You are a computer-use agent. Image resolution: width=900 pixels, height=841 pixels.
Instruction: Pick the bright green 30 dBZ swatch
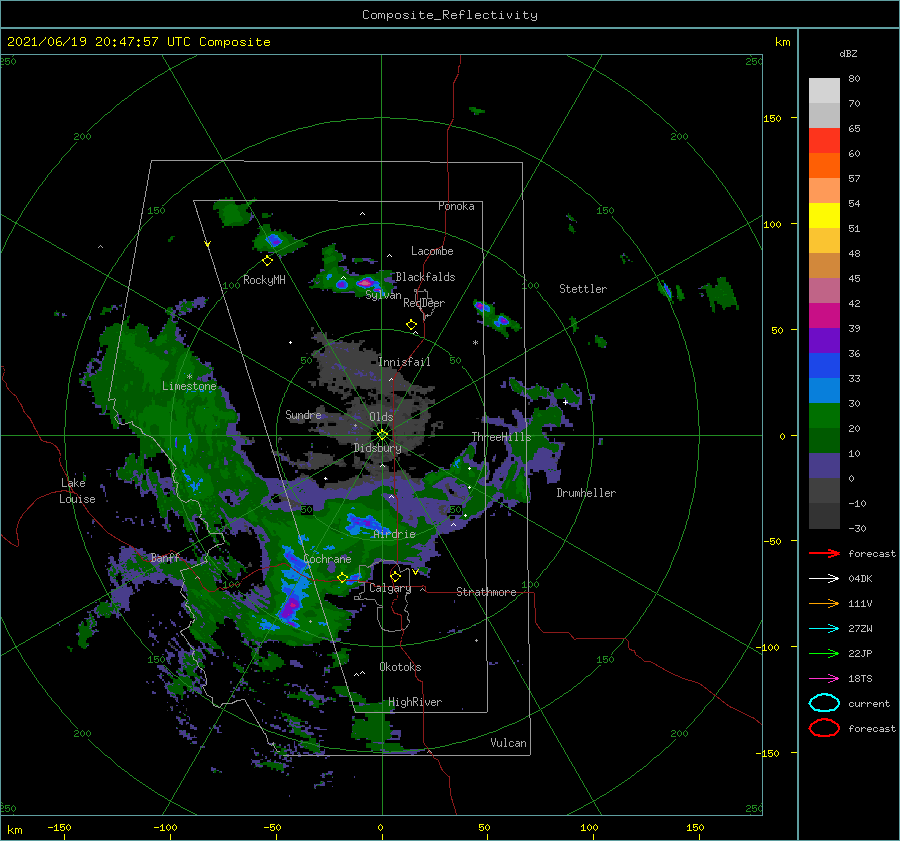coord(824,415)
